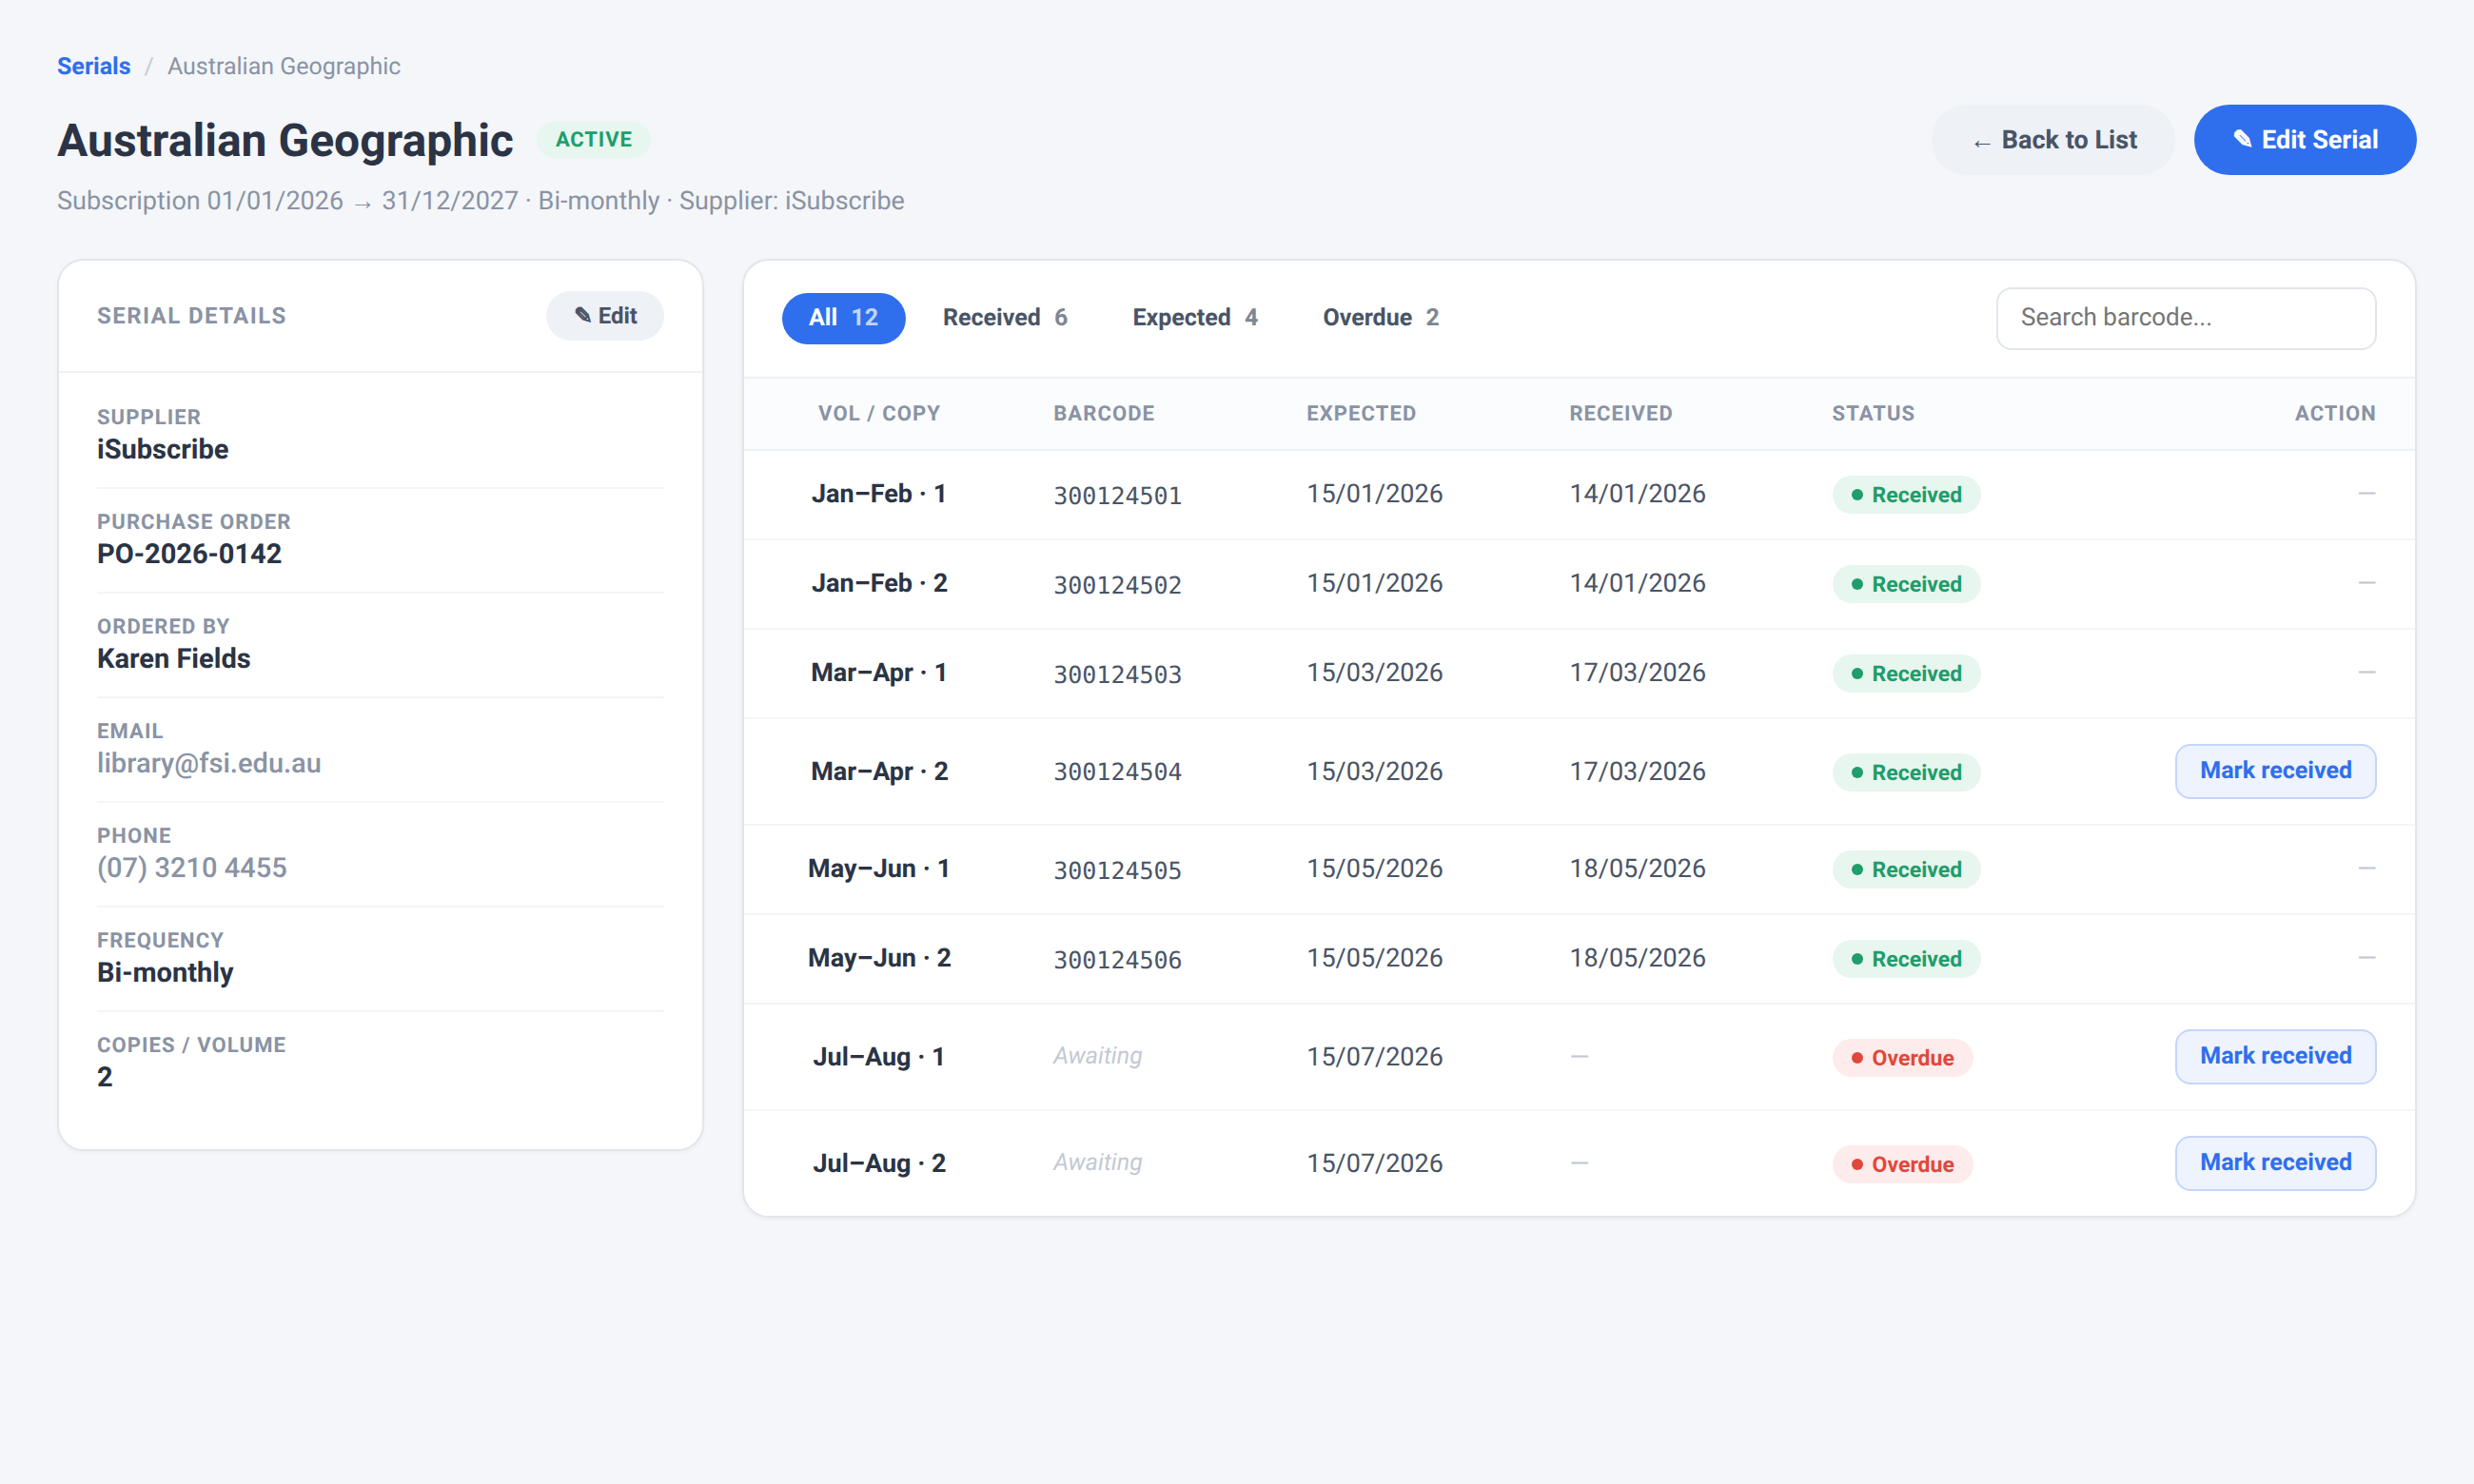Click the Received column header
2474x1484 pixels.
tap(1620, 414)
